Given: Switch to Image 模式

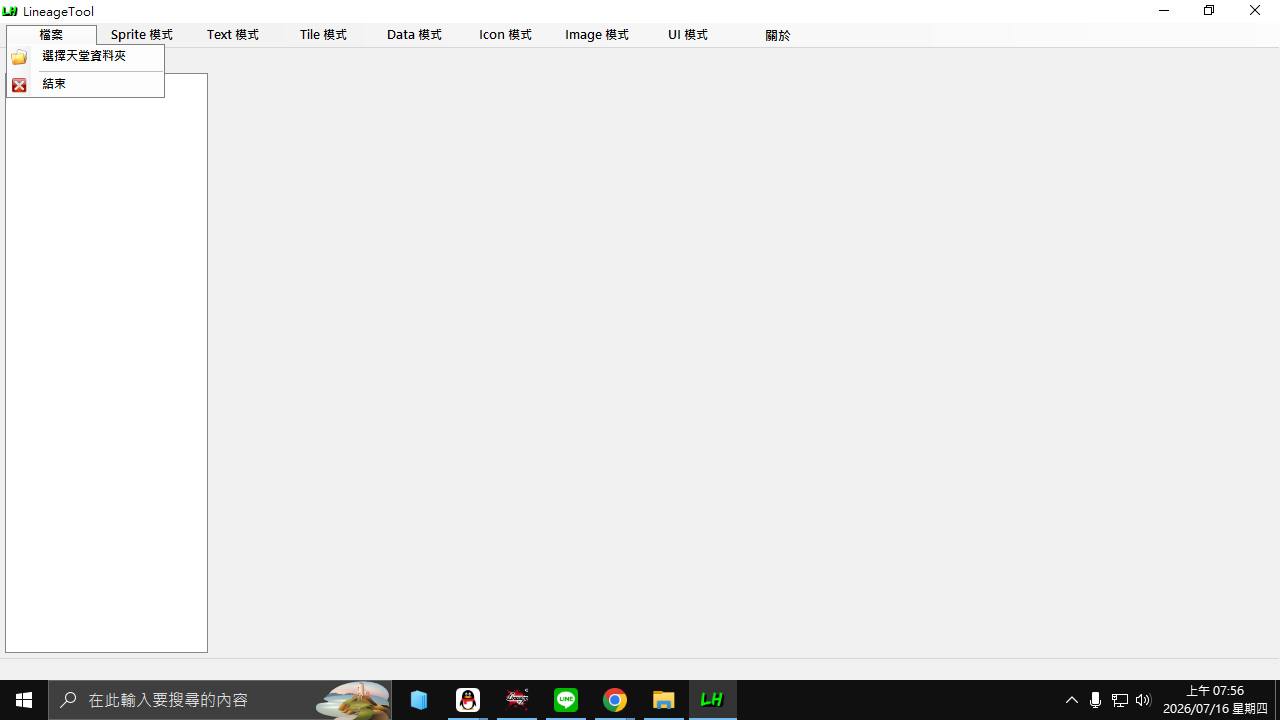Looking at the screenshot, I should pyautogui.click(x=597, y=35).
